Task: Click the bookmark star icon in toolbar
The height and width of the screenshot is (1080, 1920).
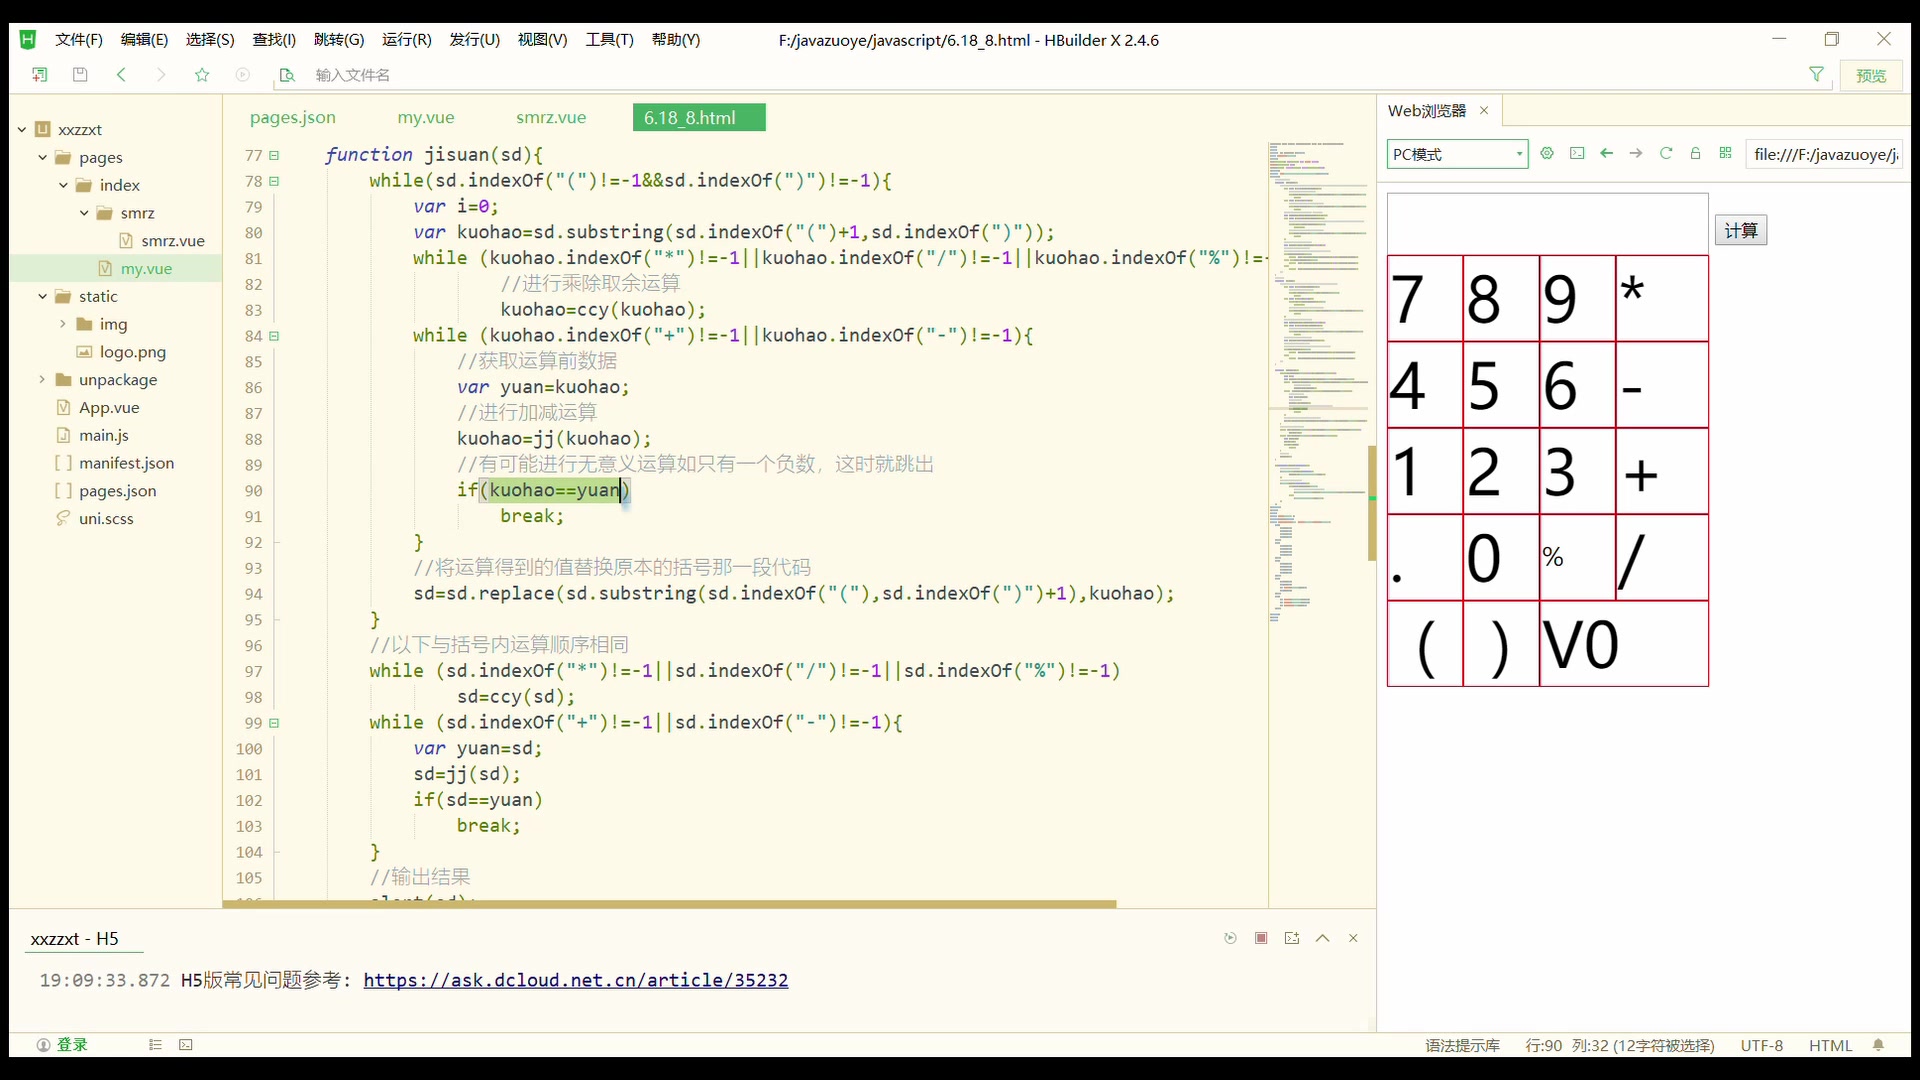Action: click(x=202, y=75)
